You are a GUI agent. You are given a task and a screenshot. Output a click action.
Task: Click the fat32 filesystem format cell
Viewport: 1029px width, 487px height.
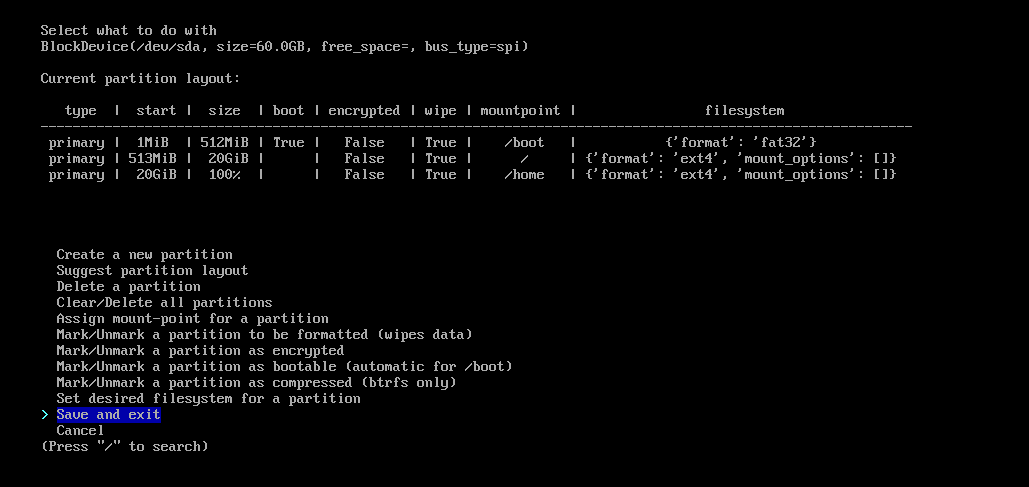(x=740, y=142)
